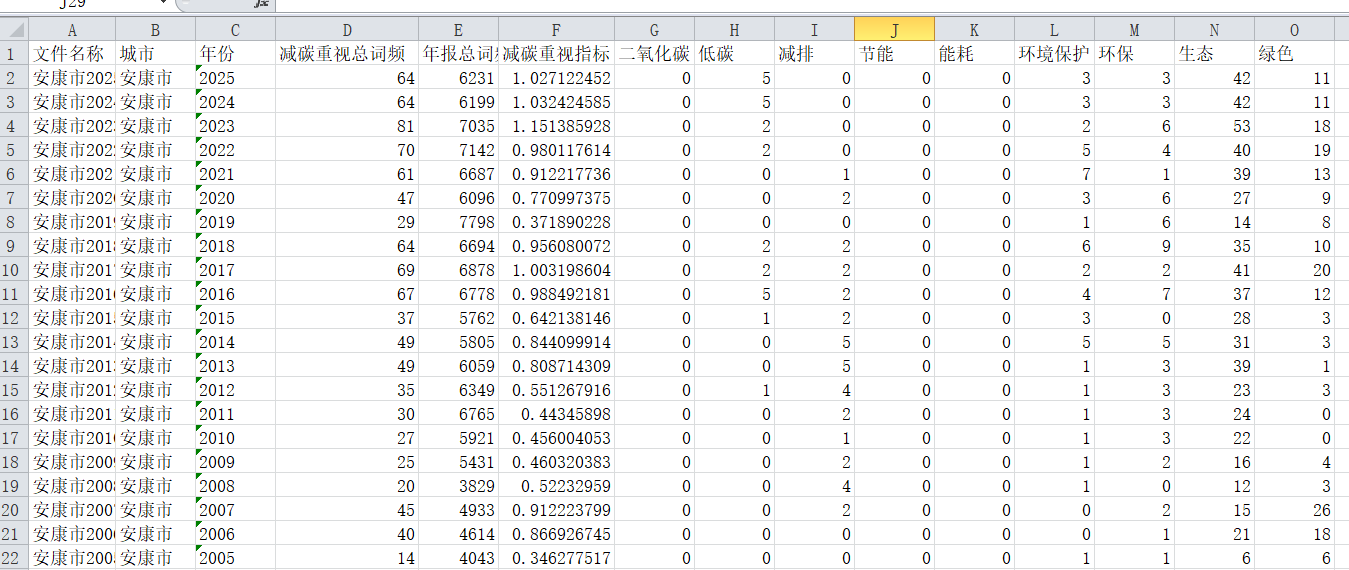The height and width of the screenshot is (570, 1349).
Task: Select column M header
Action: pos(1134,30)
